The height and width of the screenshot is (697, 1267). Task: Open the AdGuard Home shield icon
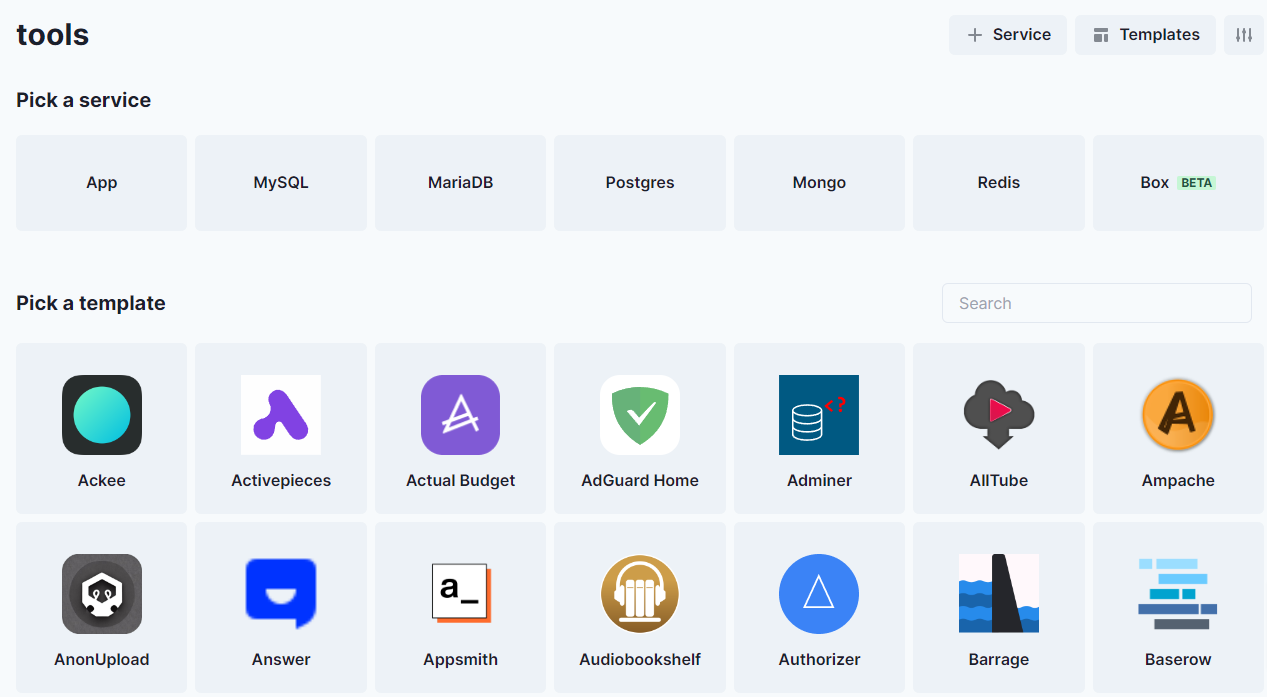point(640,415)
